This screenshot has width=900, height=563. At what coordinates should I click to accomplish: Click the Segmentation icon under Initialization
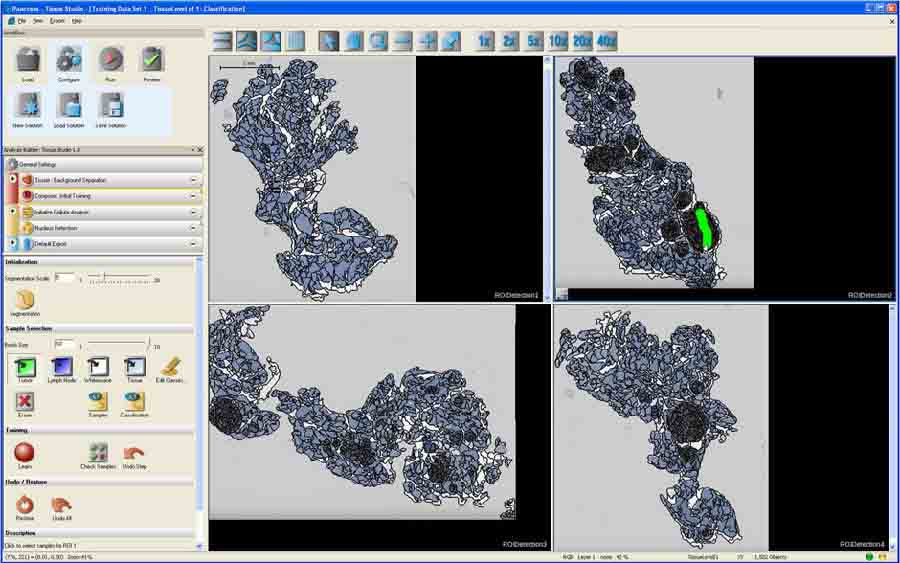tap(25, 300)
